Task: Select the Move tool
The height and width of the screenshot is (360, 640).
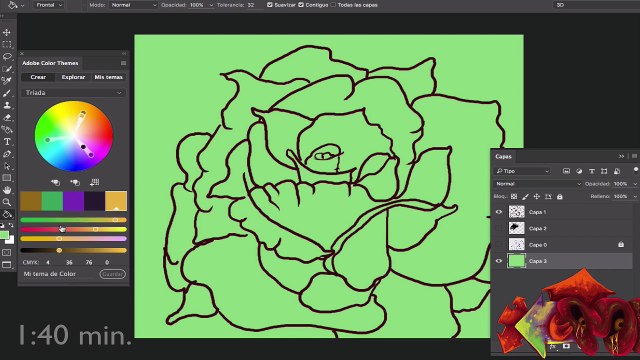Action: [7, 32]
